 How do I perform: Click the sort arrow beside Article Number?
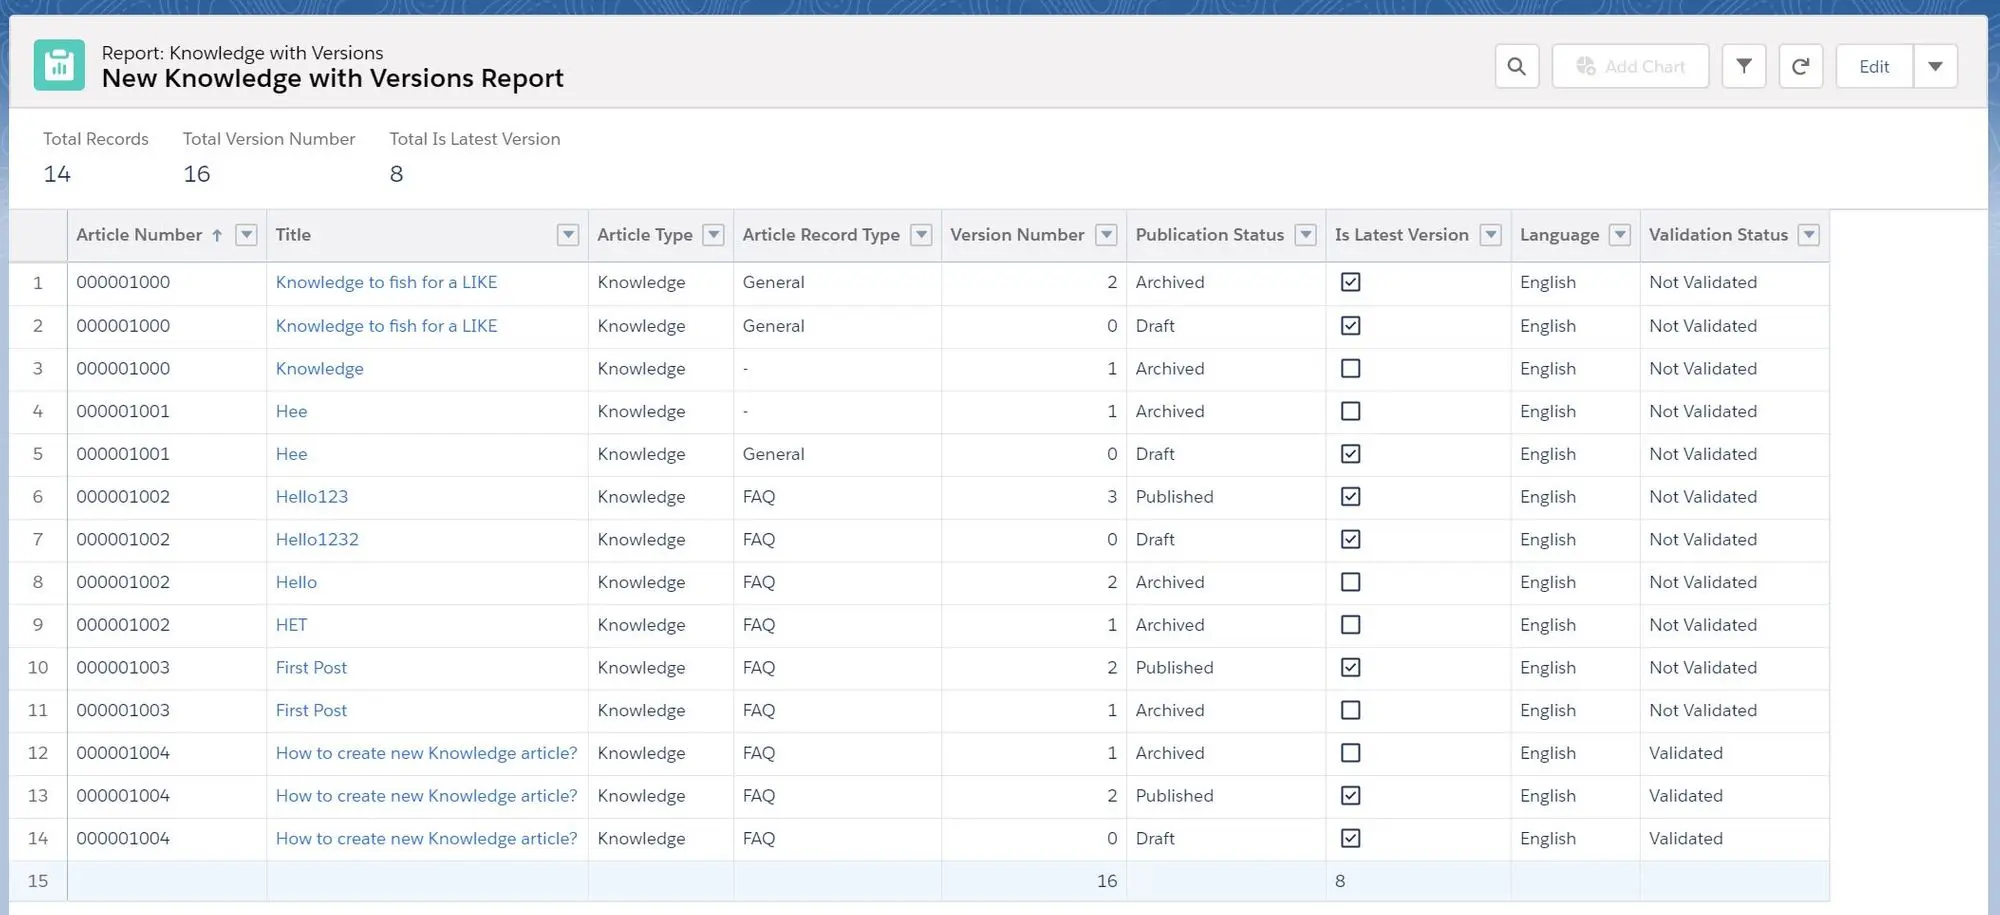coord(216,235)
